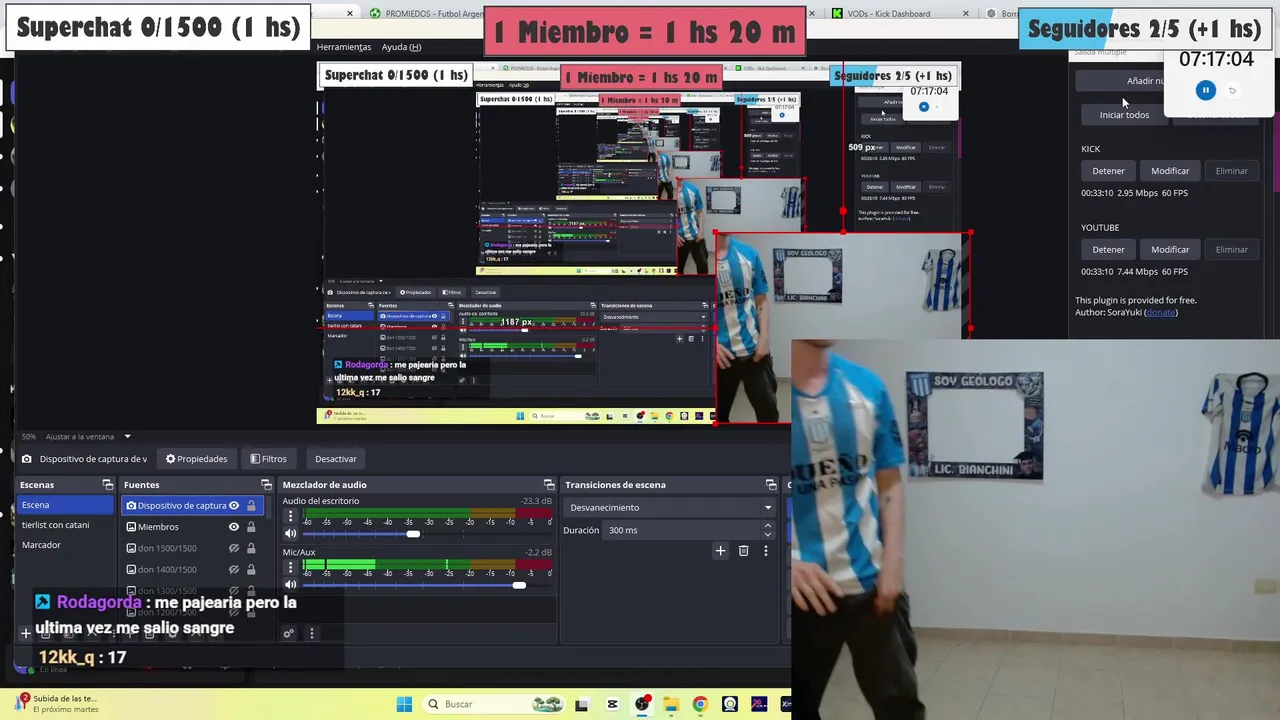1280x720 pixels.
Task: Hide the Dispositivo de captura source
Action: pyautogui.click(x=234, y=506)
